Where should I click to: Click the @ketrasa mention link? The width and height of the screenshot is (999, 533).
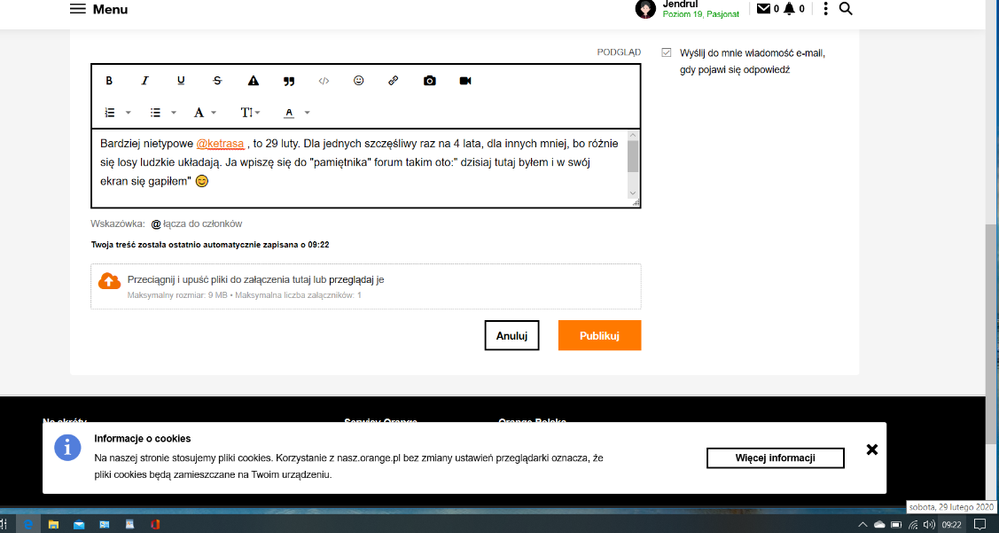[x=220, y=143]
